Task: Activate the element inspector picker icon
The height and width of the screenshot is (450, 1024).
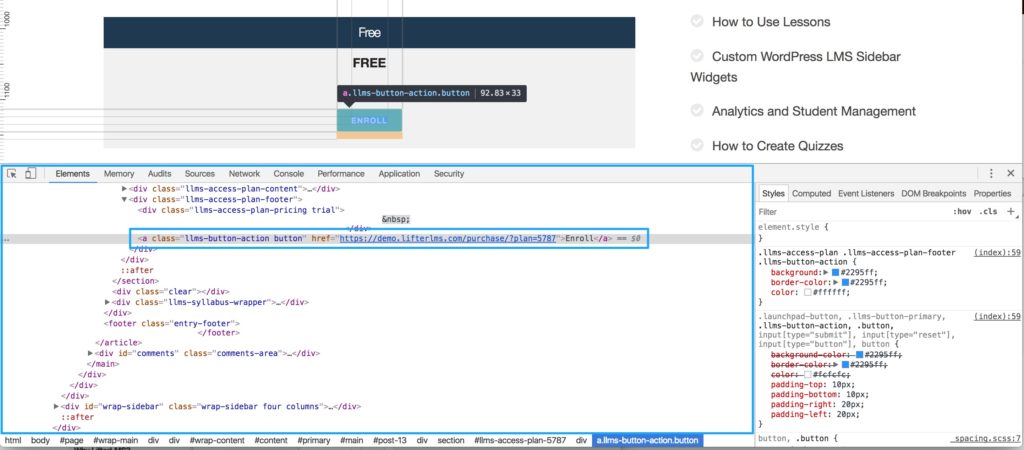Action: tap(12, 174)
